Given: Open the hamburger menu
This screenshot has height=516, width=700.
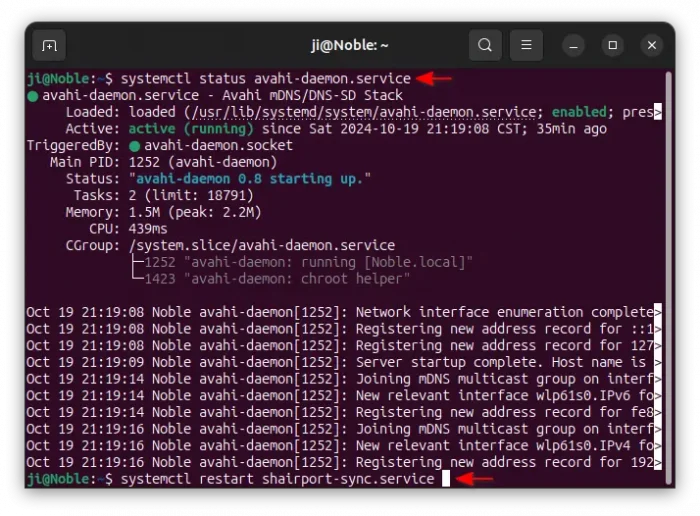Looking at the screenshot, I should point(526,45).
